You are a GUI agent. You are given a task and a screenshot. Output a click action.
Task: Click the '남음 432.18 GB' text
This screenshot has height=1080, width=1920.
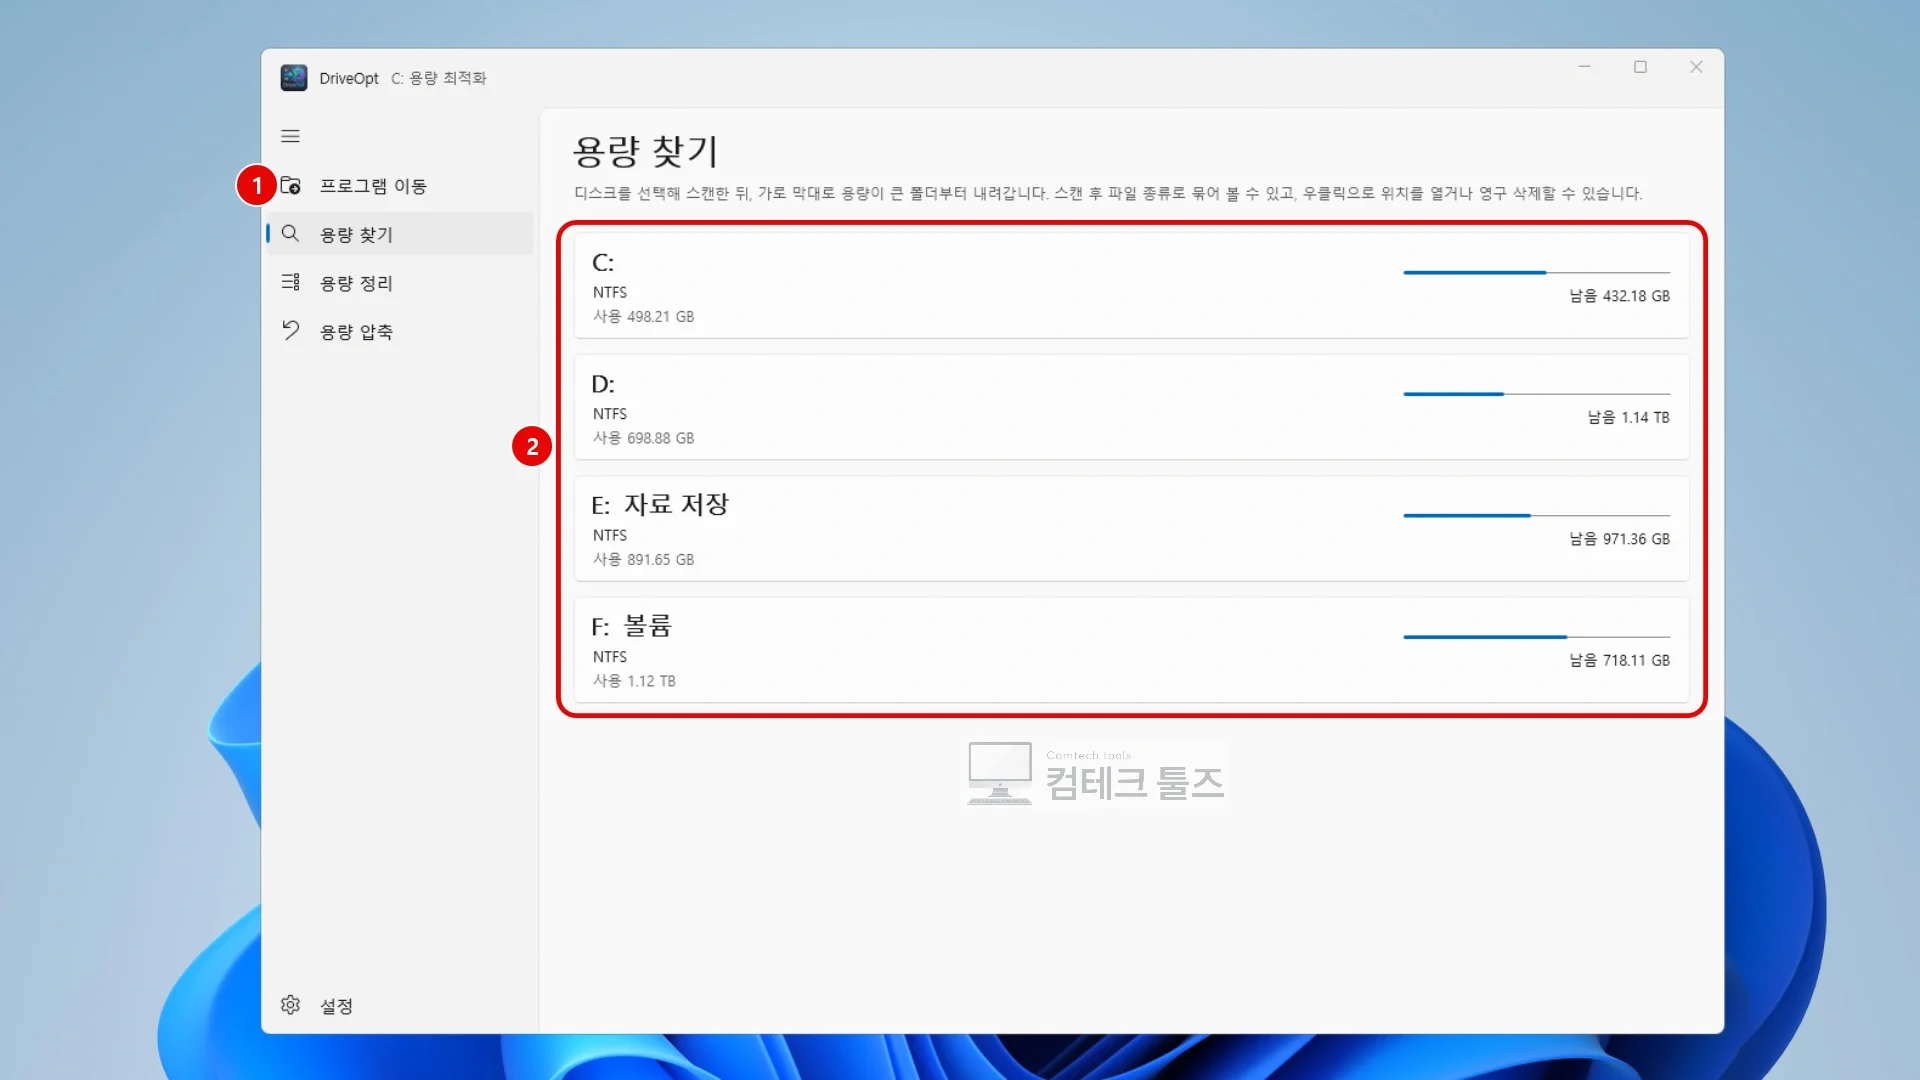1619,296
